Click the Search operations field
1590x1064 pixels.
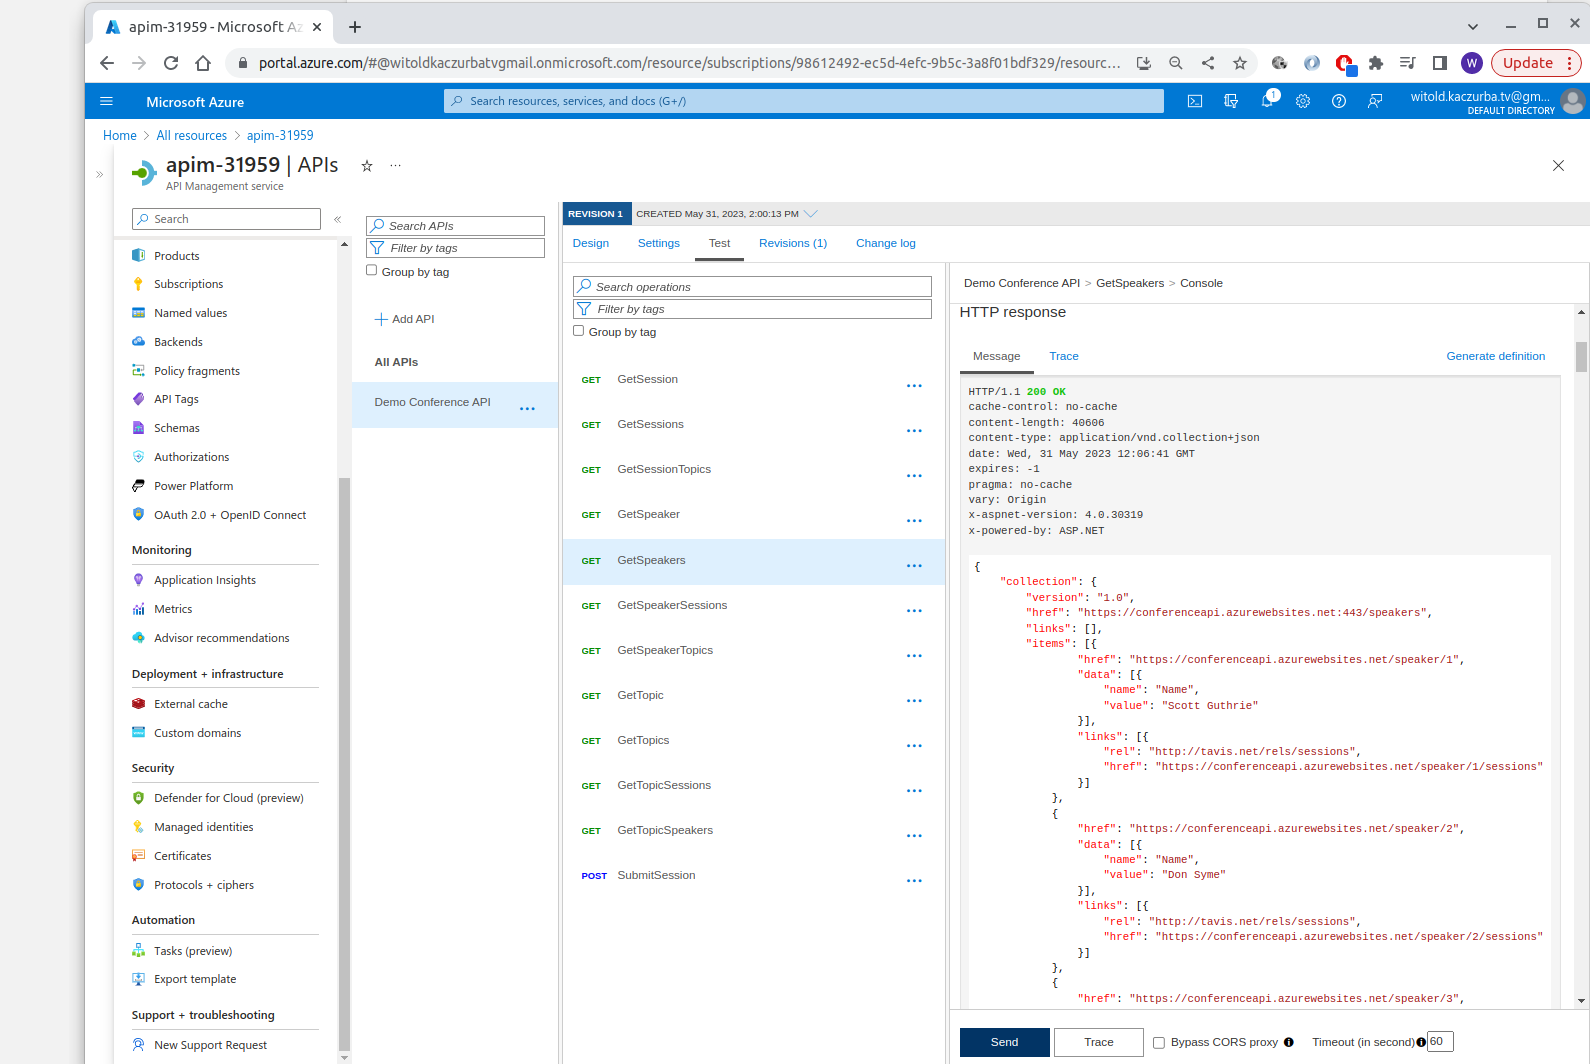tap(752, 286)
